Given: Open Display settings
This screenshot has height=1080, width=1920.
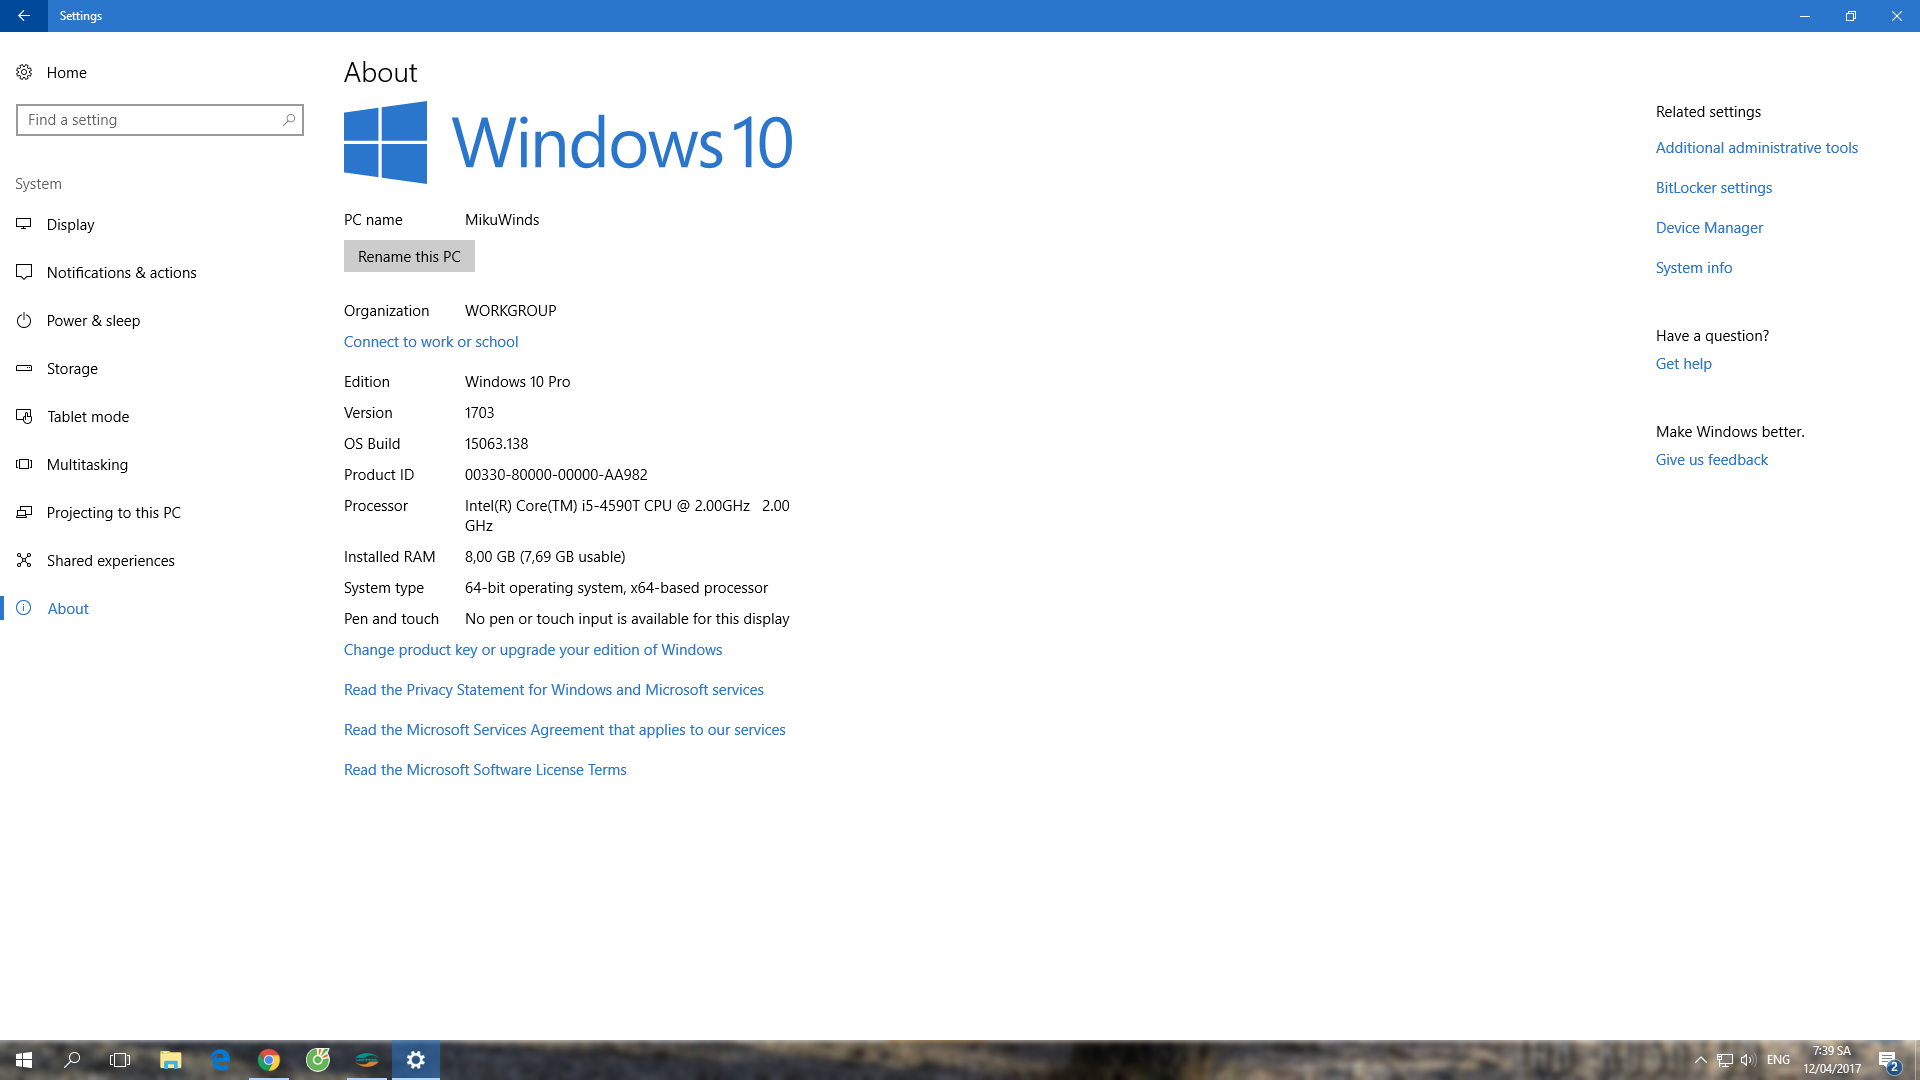Looking at the screenshot, I should 160,224.
